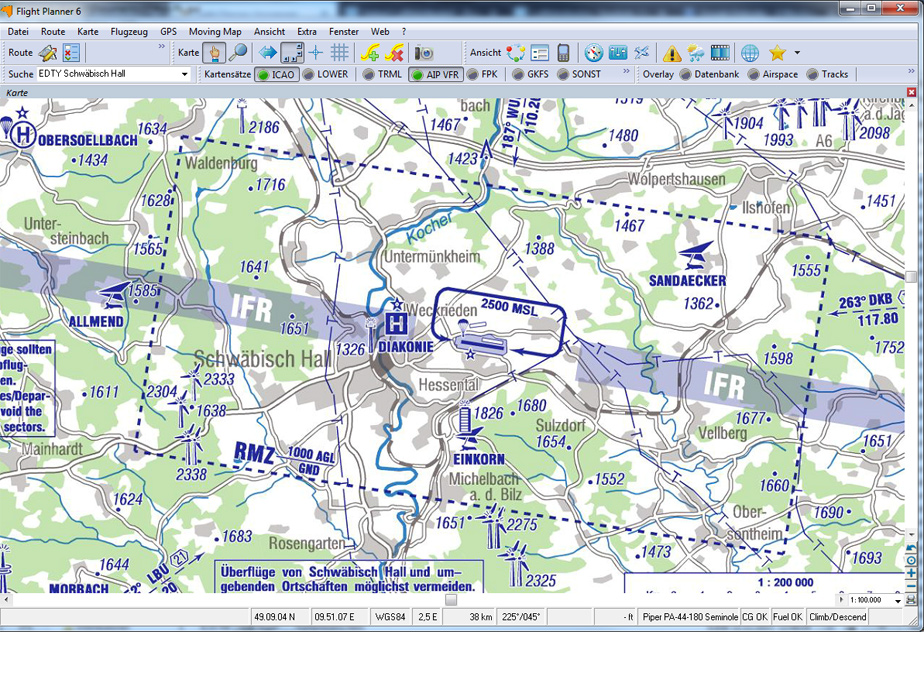The image size is (924, 700).
Task: Toggle the GKFS chart set
Action: pyautogui.click(x=531, y=74)
